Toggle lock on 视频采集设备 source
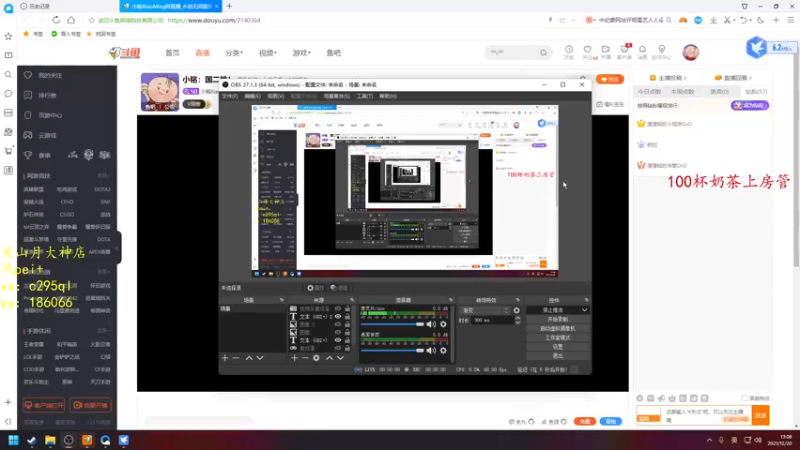 [x=347, y=309]
